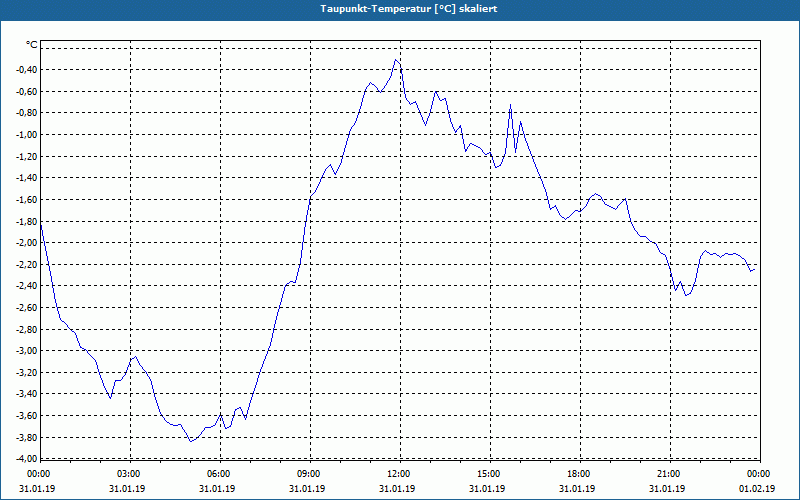Click the -2,00 y-axis label

(x=28, y=243)
